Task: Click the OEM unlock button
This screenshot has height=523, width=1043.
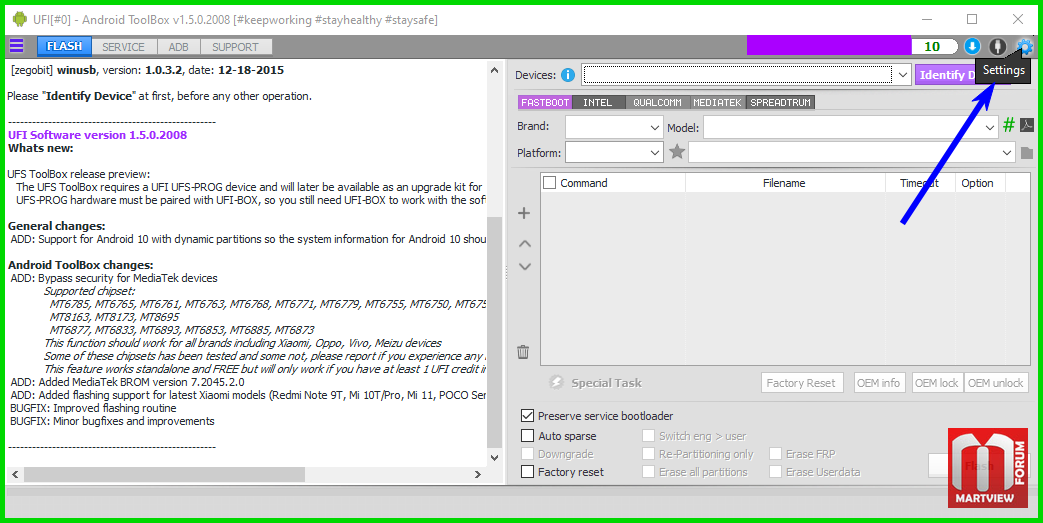Action: (996, 383)
